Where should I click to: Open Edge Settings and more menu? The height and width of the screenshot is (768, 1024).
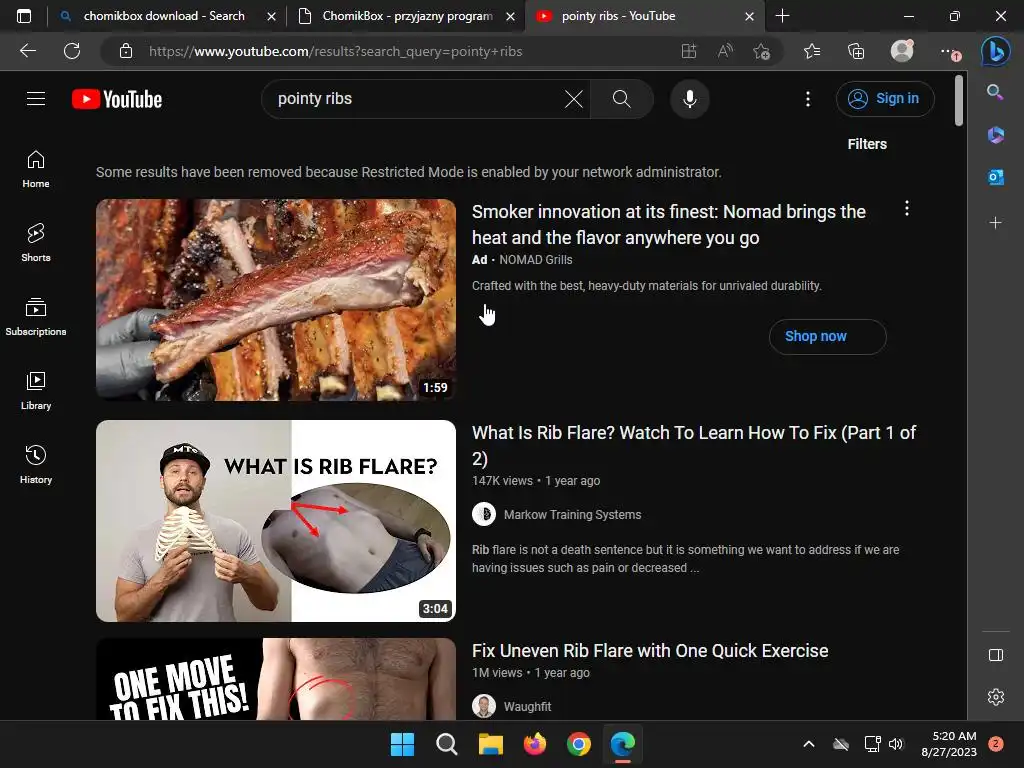(x=949, y=52)
